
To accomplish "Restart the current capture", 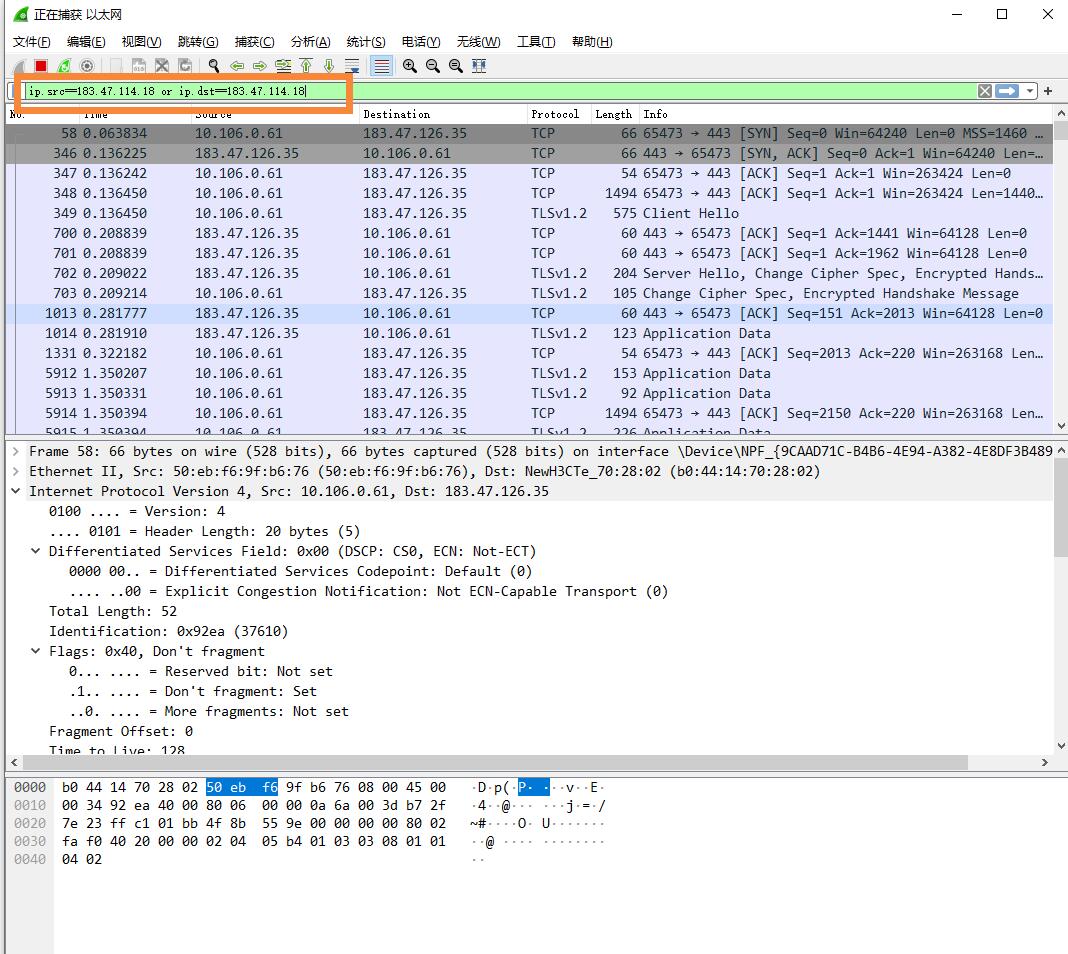I will 64,66.
